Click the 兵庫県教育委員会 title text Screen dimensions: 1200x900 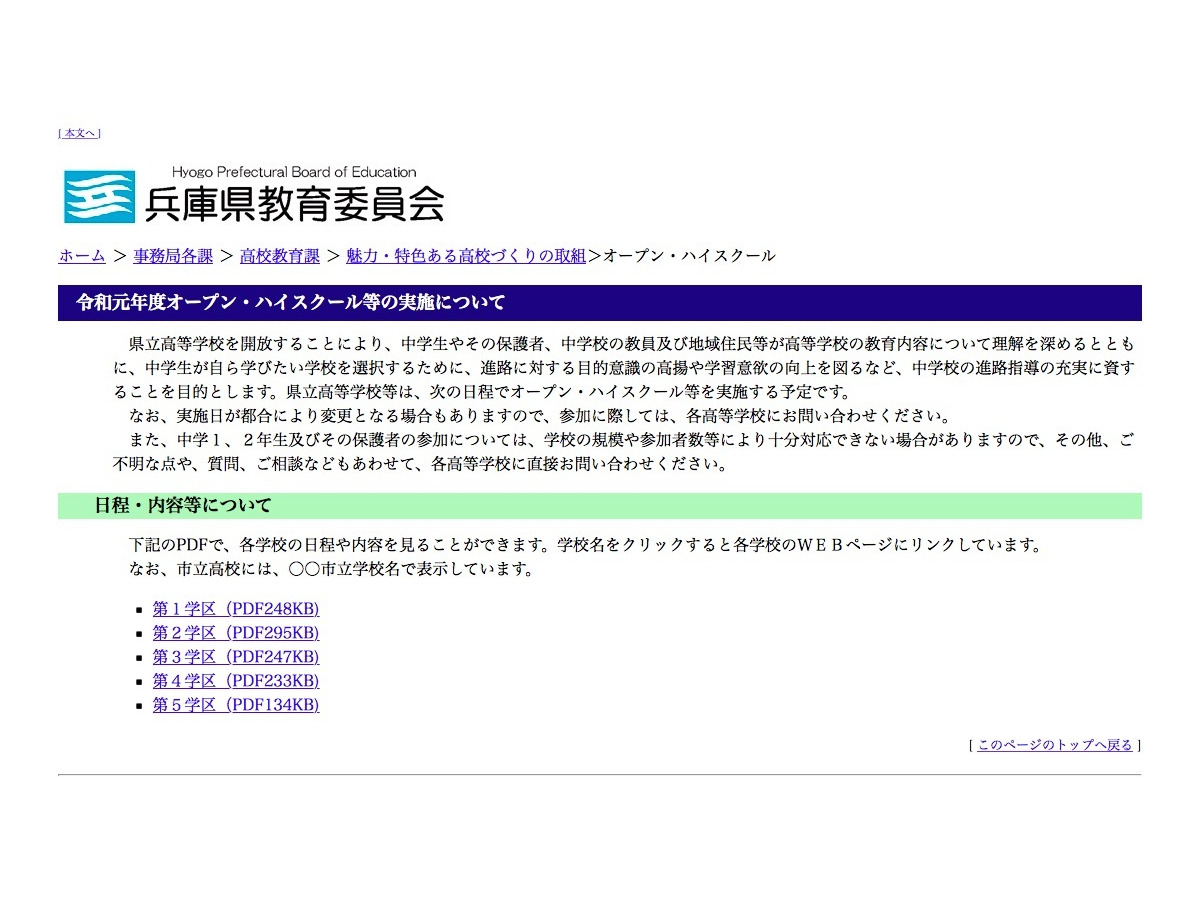296,204
